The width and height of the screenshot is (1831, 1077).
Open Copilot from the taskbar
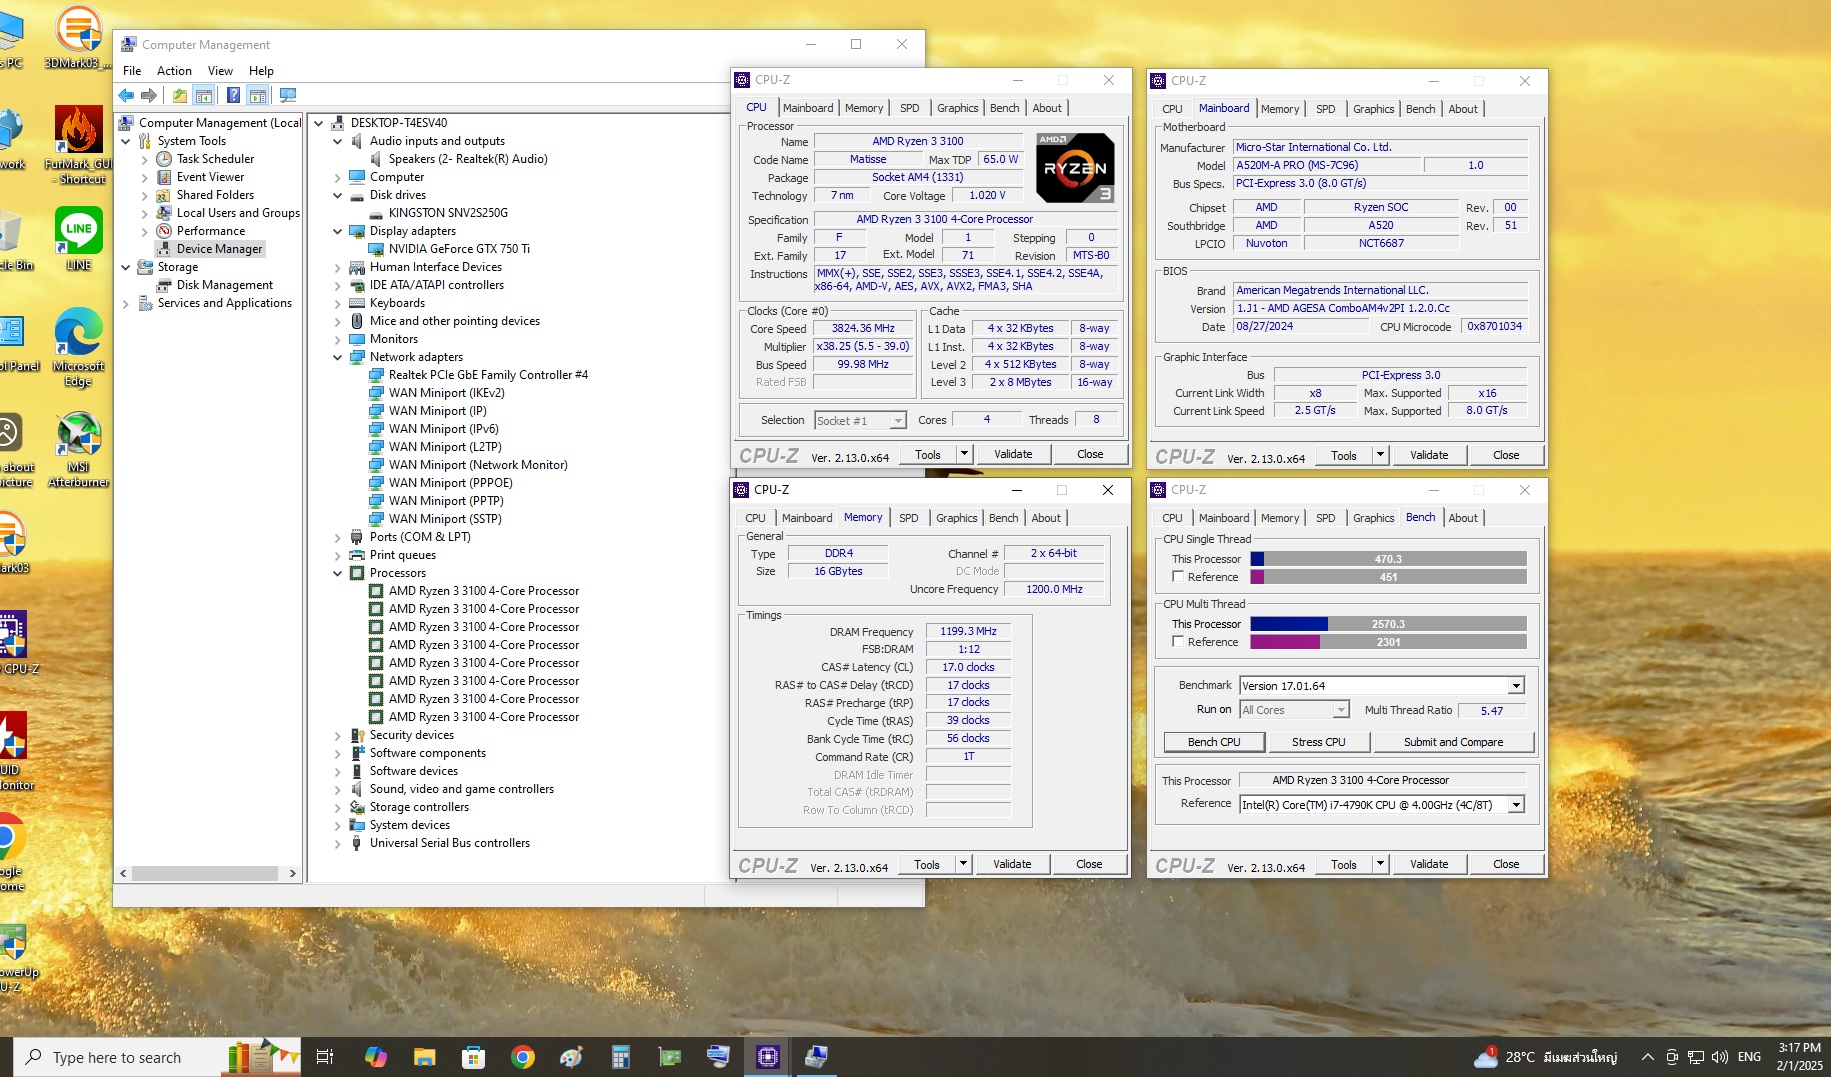(375, 1057)
